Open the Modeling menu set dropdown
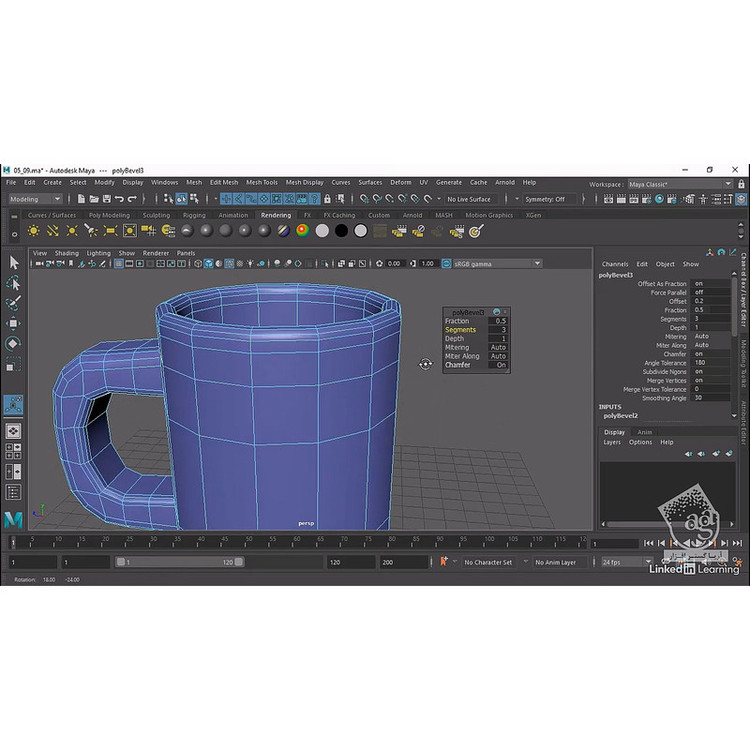The width and height of the screenshot is (750, 750). coord(36,199)
